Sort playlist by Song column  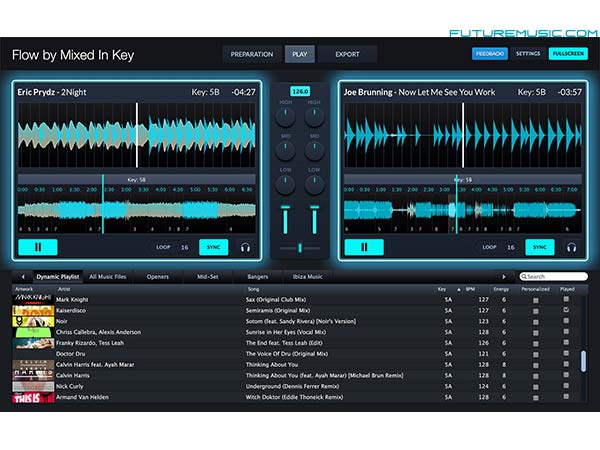(253, 289)
